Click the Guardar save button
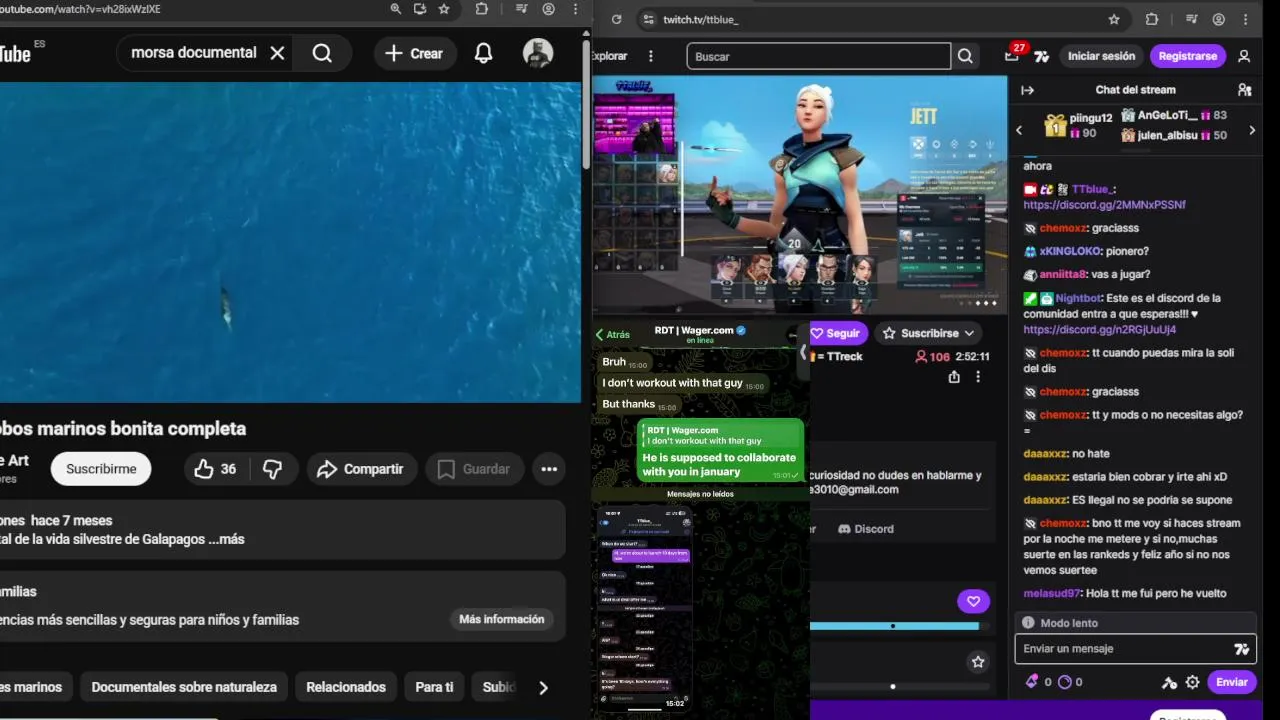Viewport: 1280px width, 720px height. [x=474, y=469]
